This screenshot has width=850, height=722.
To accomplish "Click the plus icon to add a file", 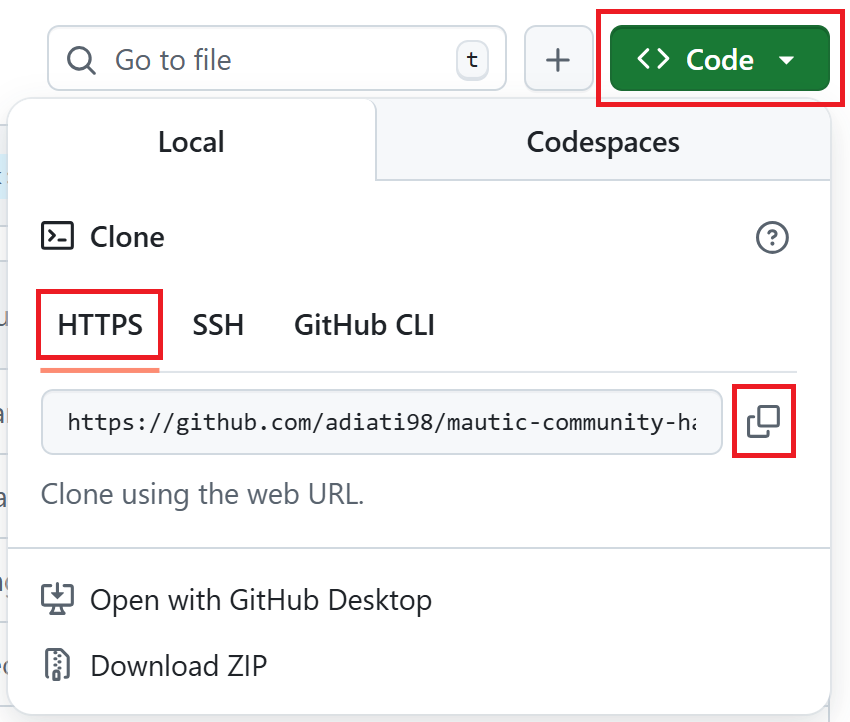I will (x=558, y=60).
